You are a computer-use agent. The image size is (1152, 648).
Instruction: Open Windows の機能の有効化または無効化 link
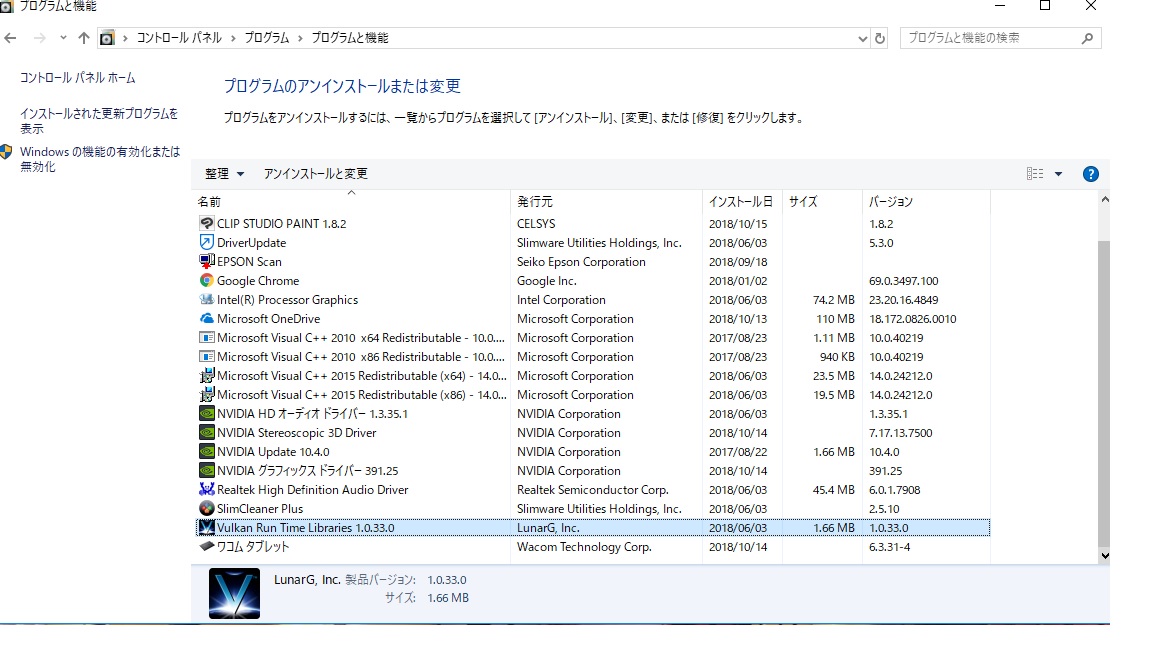(100, 159)
